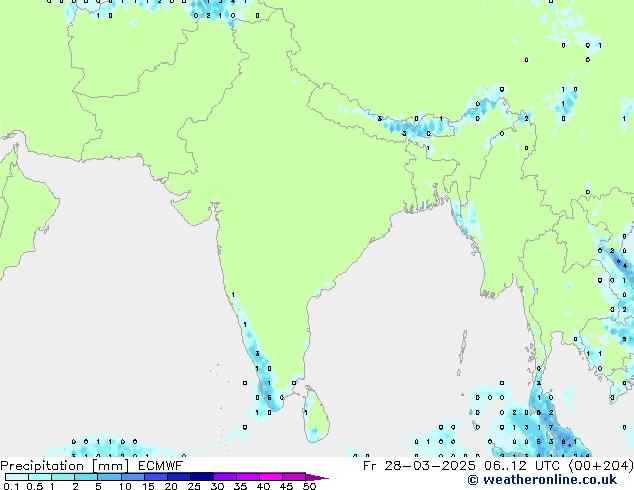Select the 2–5 mm legend swatch
The image size is (634, 490).
pyautogui.click(x=86, y=477)
